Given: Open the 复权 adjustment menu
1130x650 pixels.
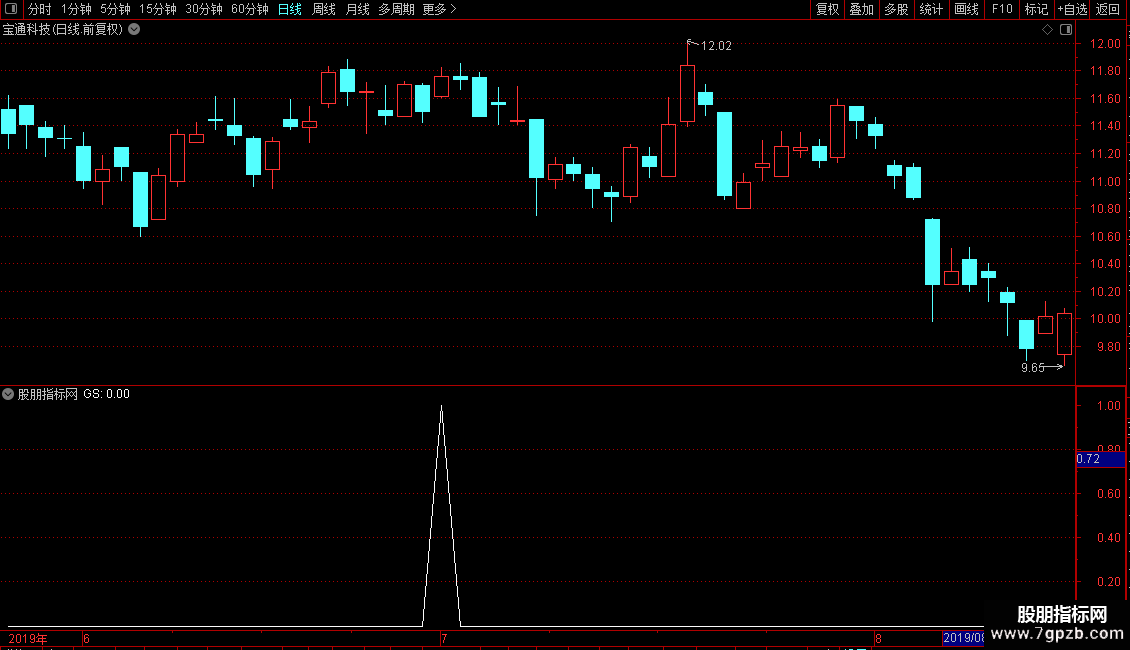Looking at the screenshot, I should pyautogui.click(x=827, y=9).
